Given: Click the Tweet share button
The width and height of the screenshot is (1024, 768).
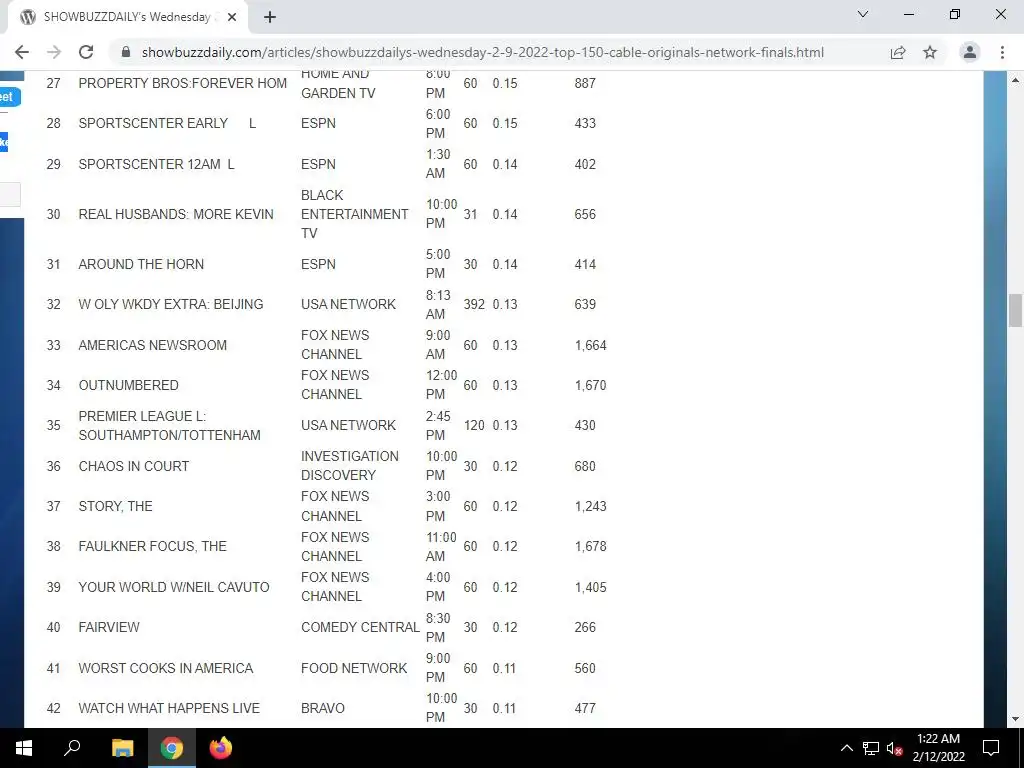Looking at the screenshot, I should click(x=10, y=97).
